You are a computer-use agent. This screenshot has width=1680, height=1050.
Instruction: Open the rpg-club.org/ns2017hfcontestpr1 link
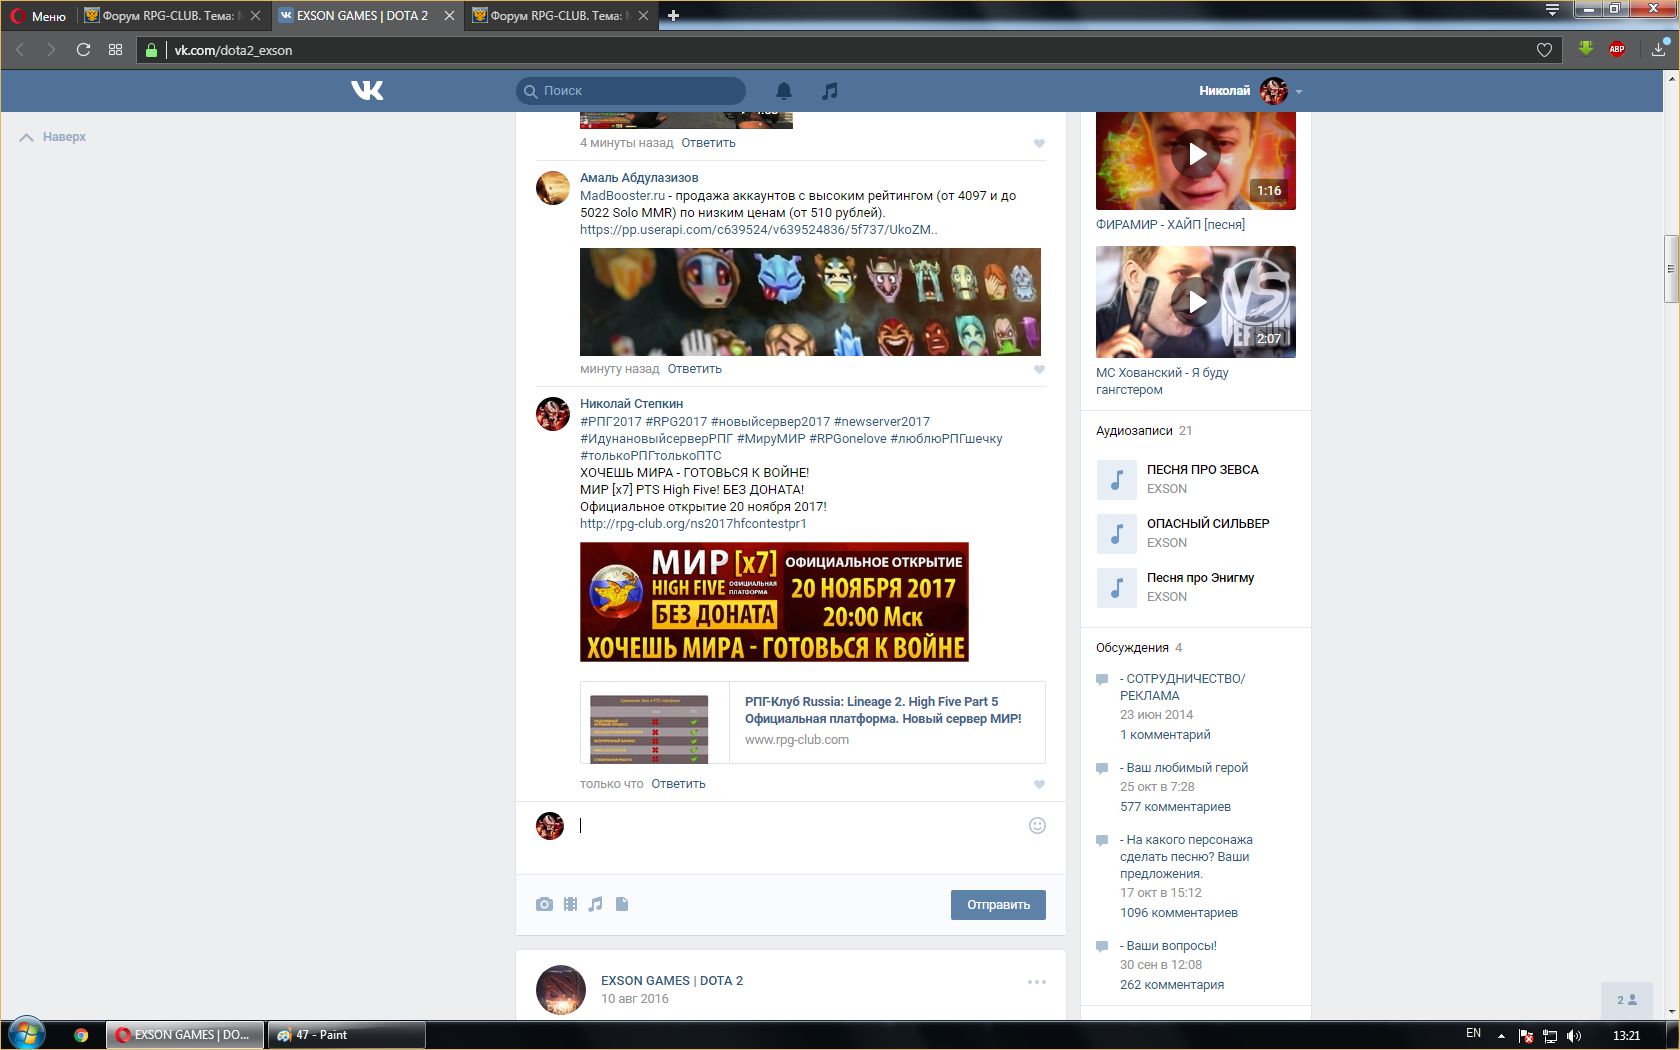tap(693, 524)
